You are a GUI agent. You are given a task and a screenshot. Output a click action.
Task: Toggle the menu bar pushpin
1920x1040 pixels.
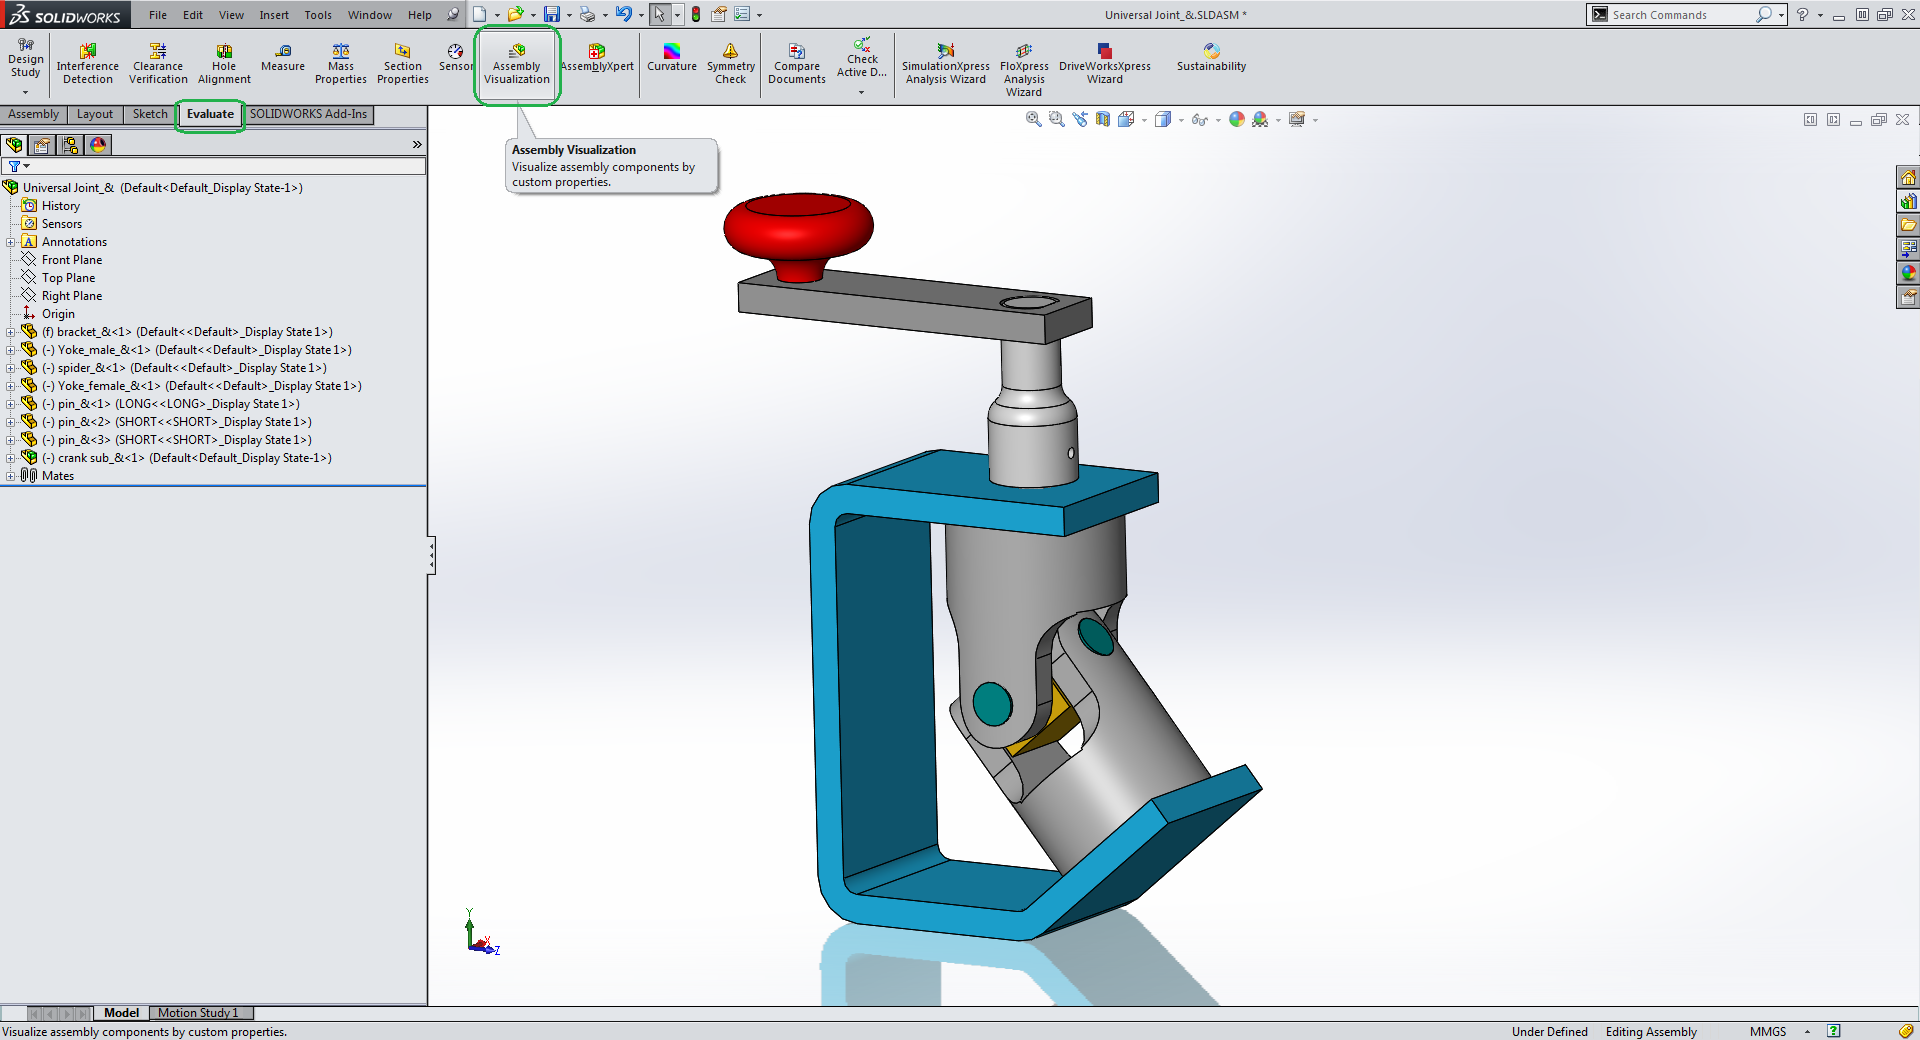tap(453, 15)
